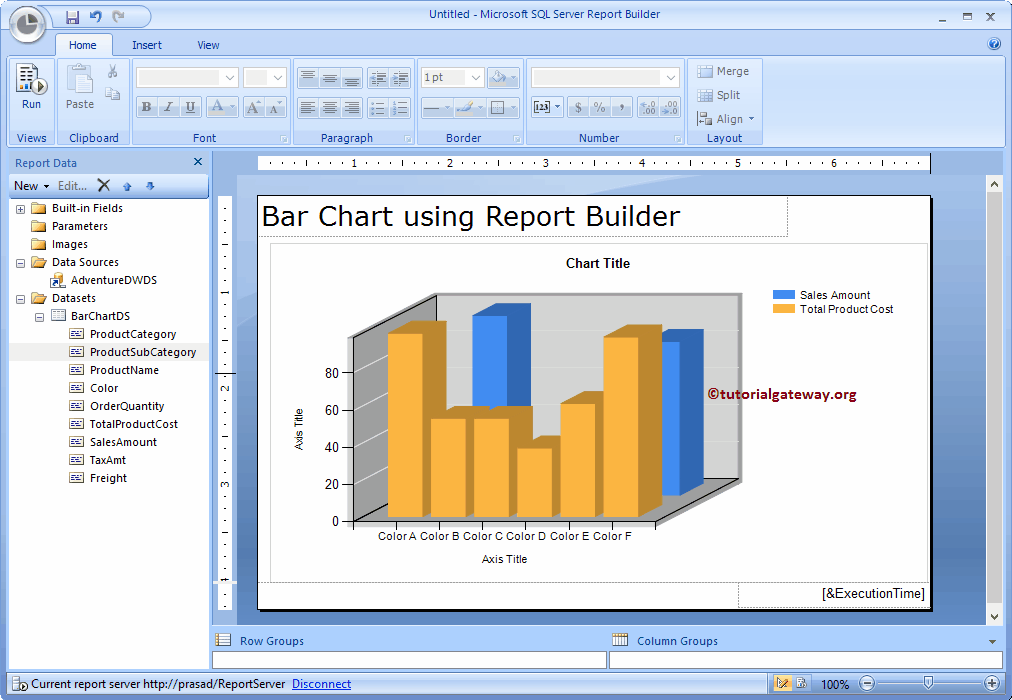This screenshot has width=1012, height=700.
Task: Select the SalesAmount field in BarChartDS
Action: (121, 441)
